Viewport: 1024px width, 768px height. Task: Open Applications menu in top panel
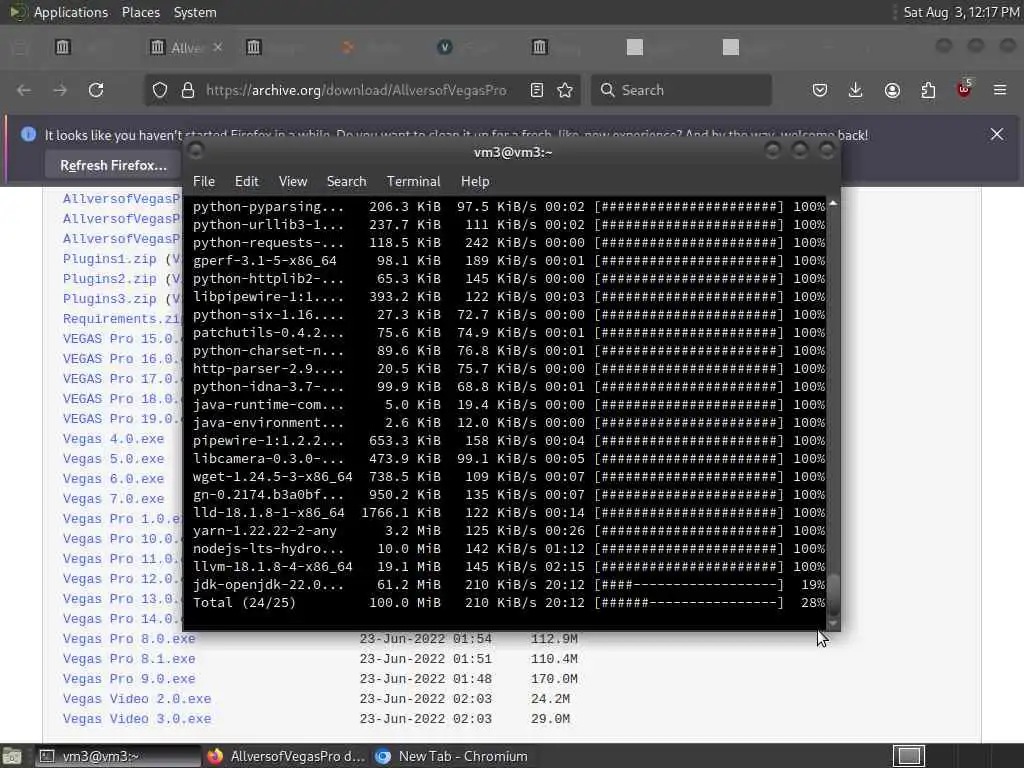coord(71,12)
